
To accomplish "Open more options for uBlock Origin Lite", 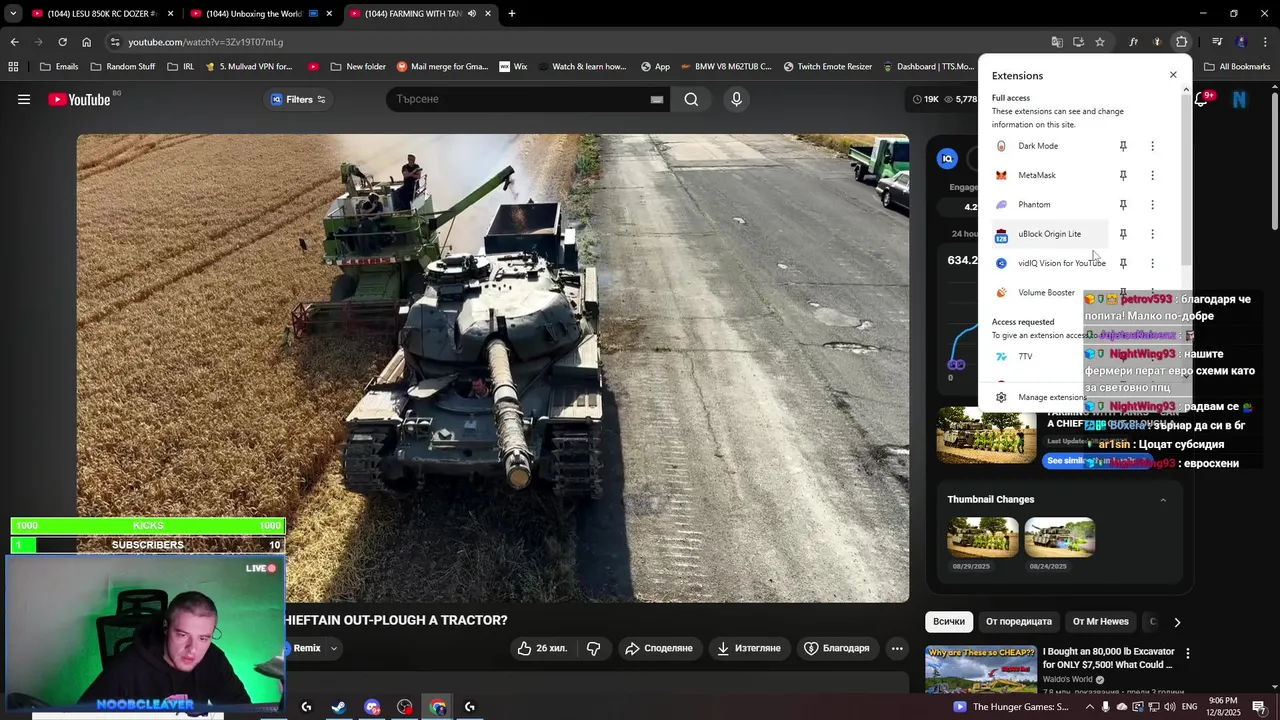I will [x=1152, y=234].
